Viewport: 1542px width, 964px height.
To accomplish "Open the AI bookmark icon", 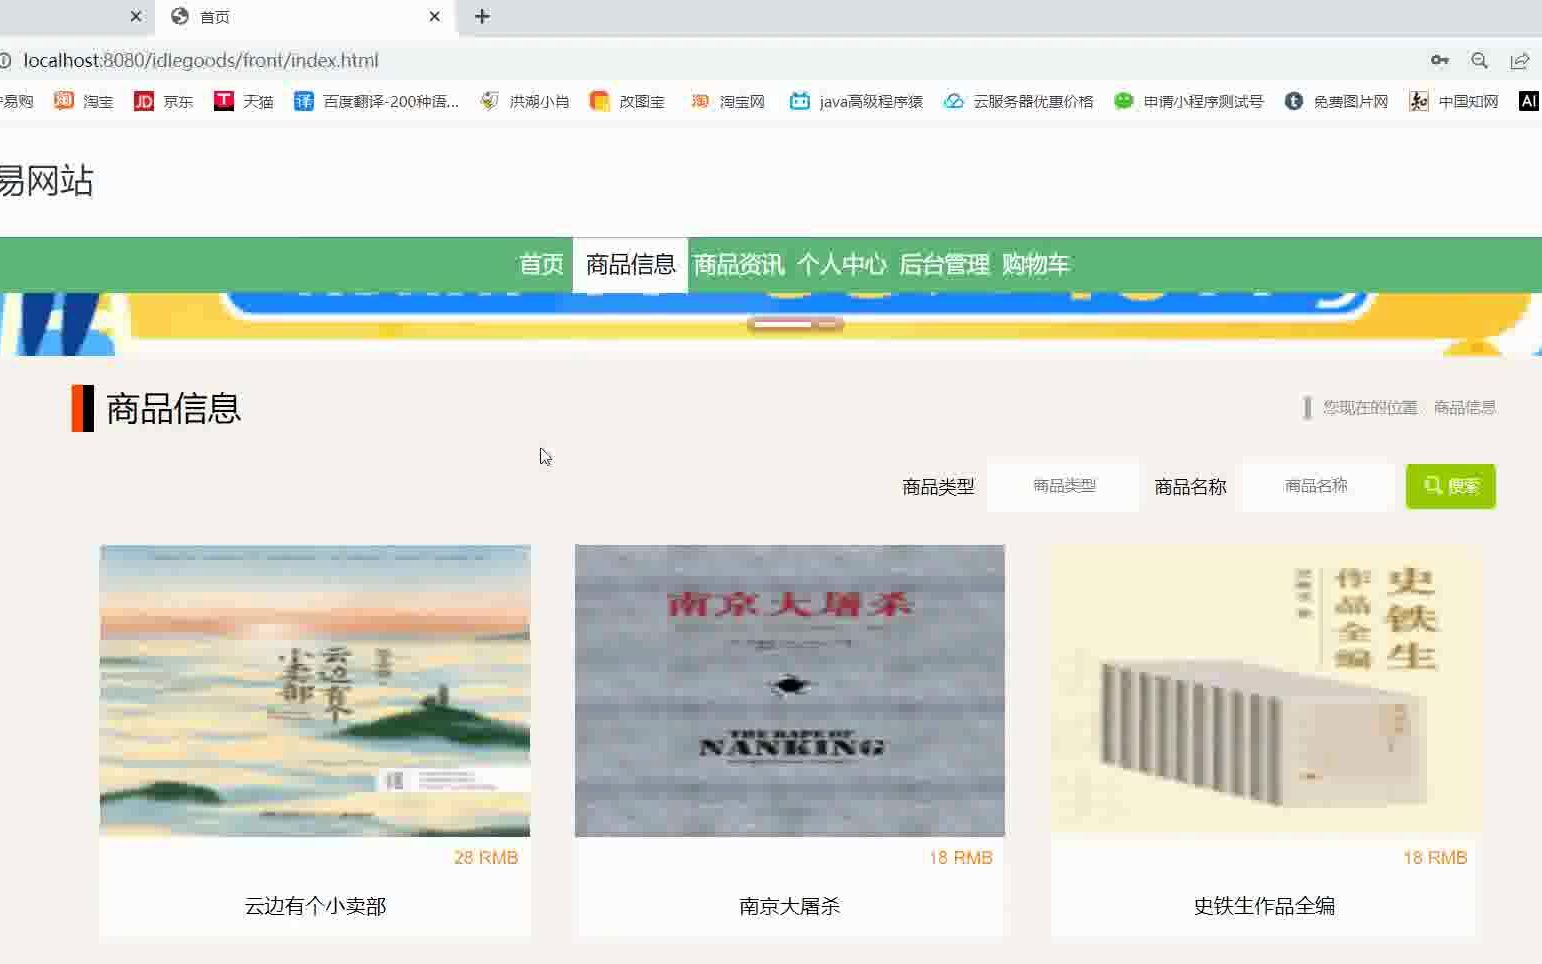I will tap(1528, 101).
